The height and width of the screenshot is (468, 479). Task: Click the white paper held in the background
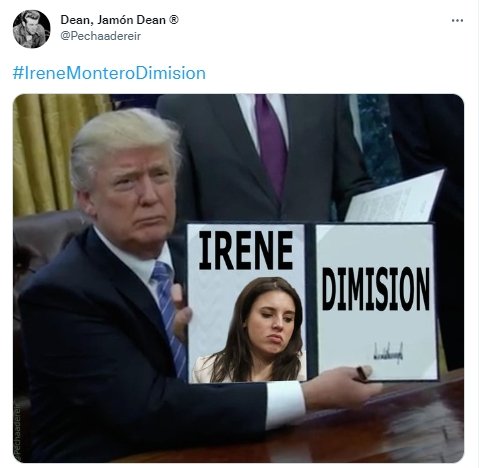[395, 196]
